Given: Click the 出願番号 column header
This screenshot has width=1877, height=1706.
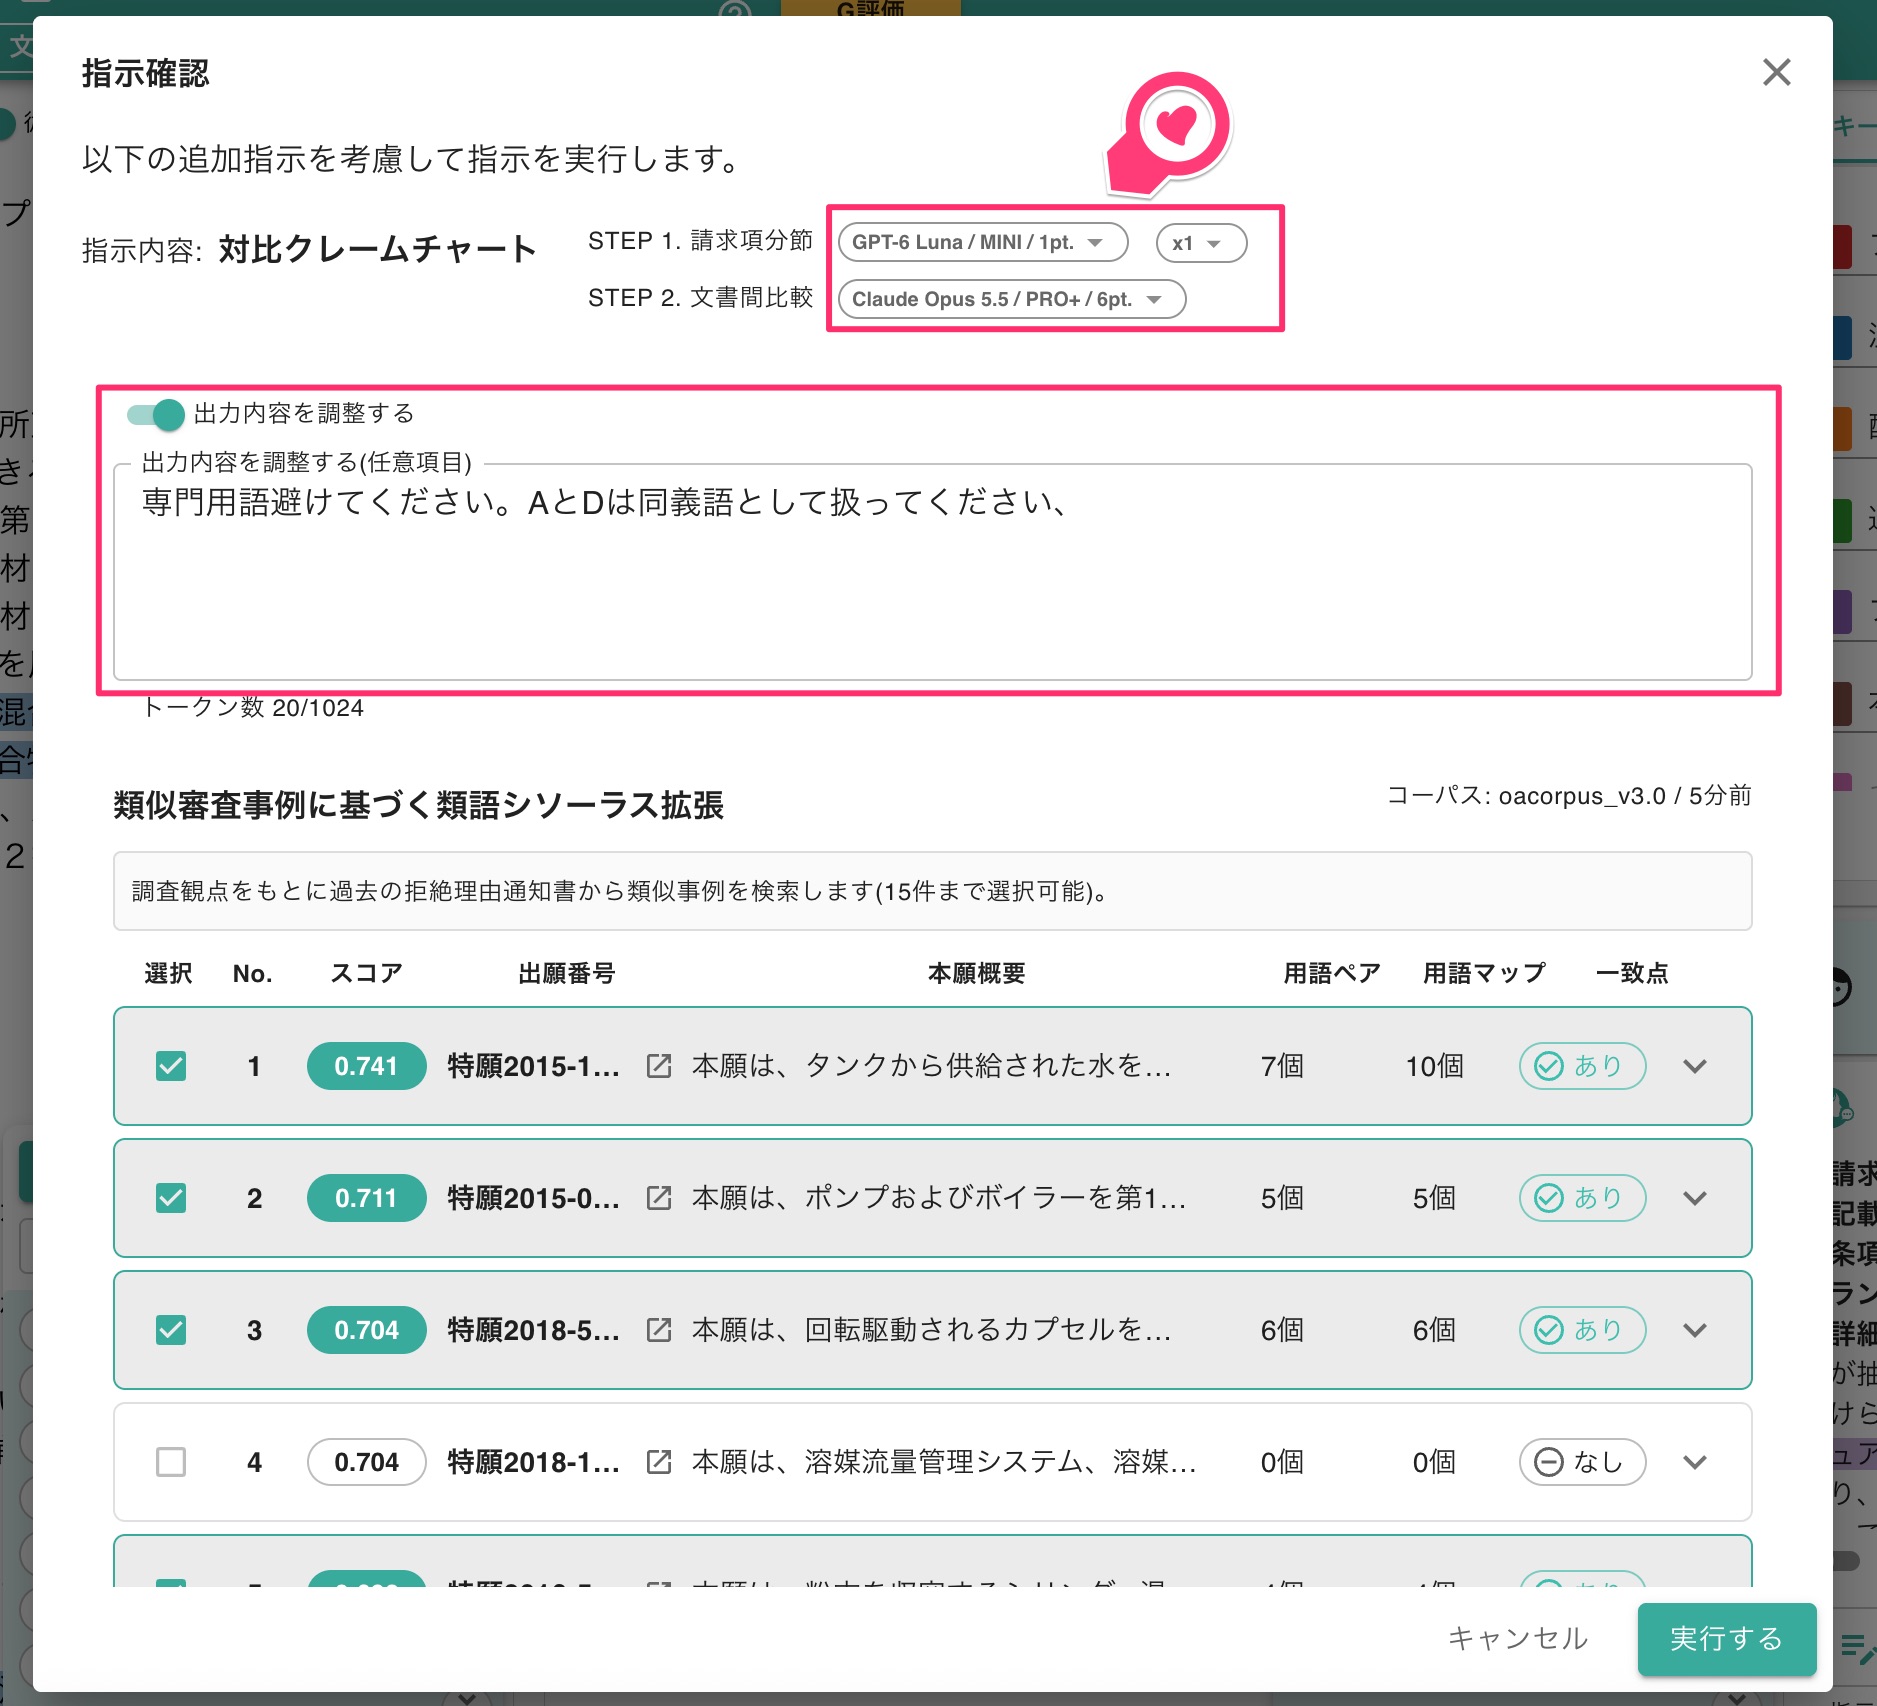Looking at the screenshot, I should coord(566,973).
